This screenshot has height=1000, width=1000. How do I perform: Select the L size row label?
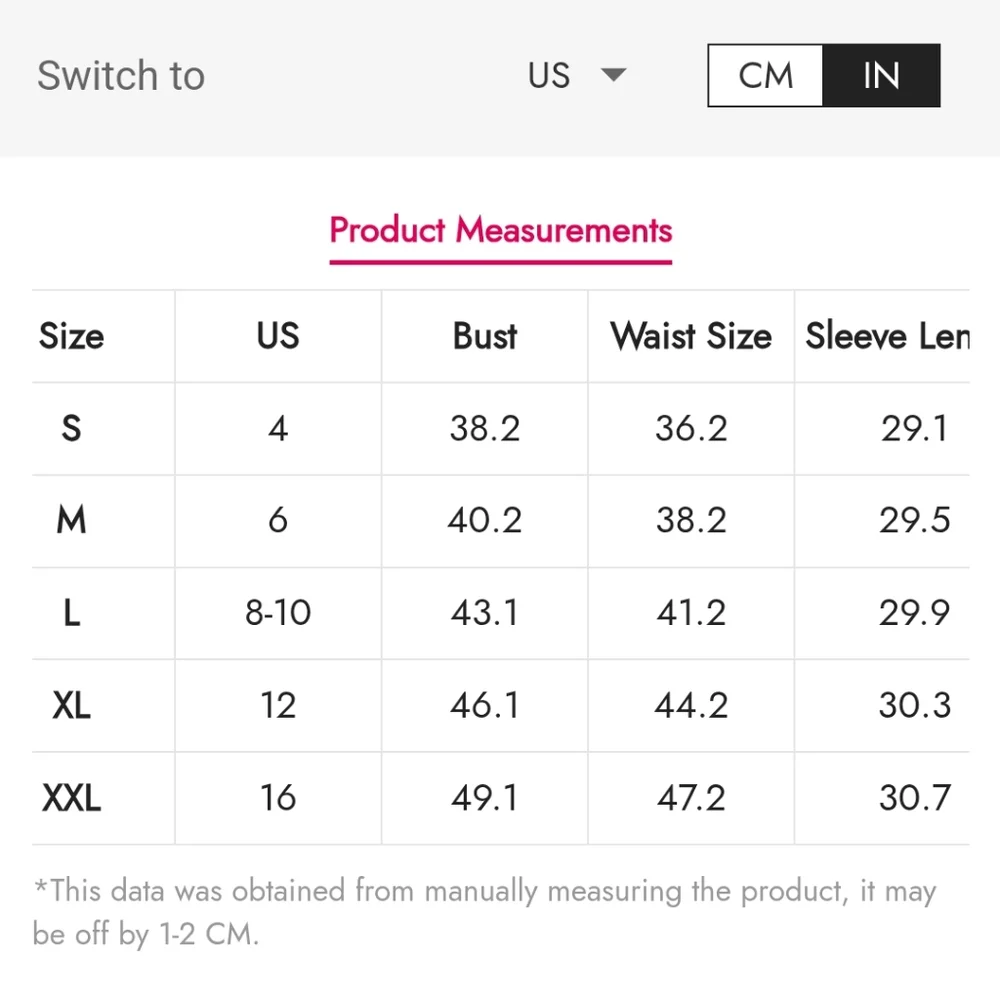[x=71, y=613]
